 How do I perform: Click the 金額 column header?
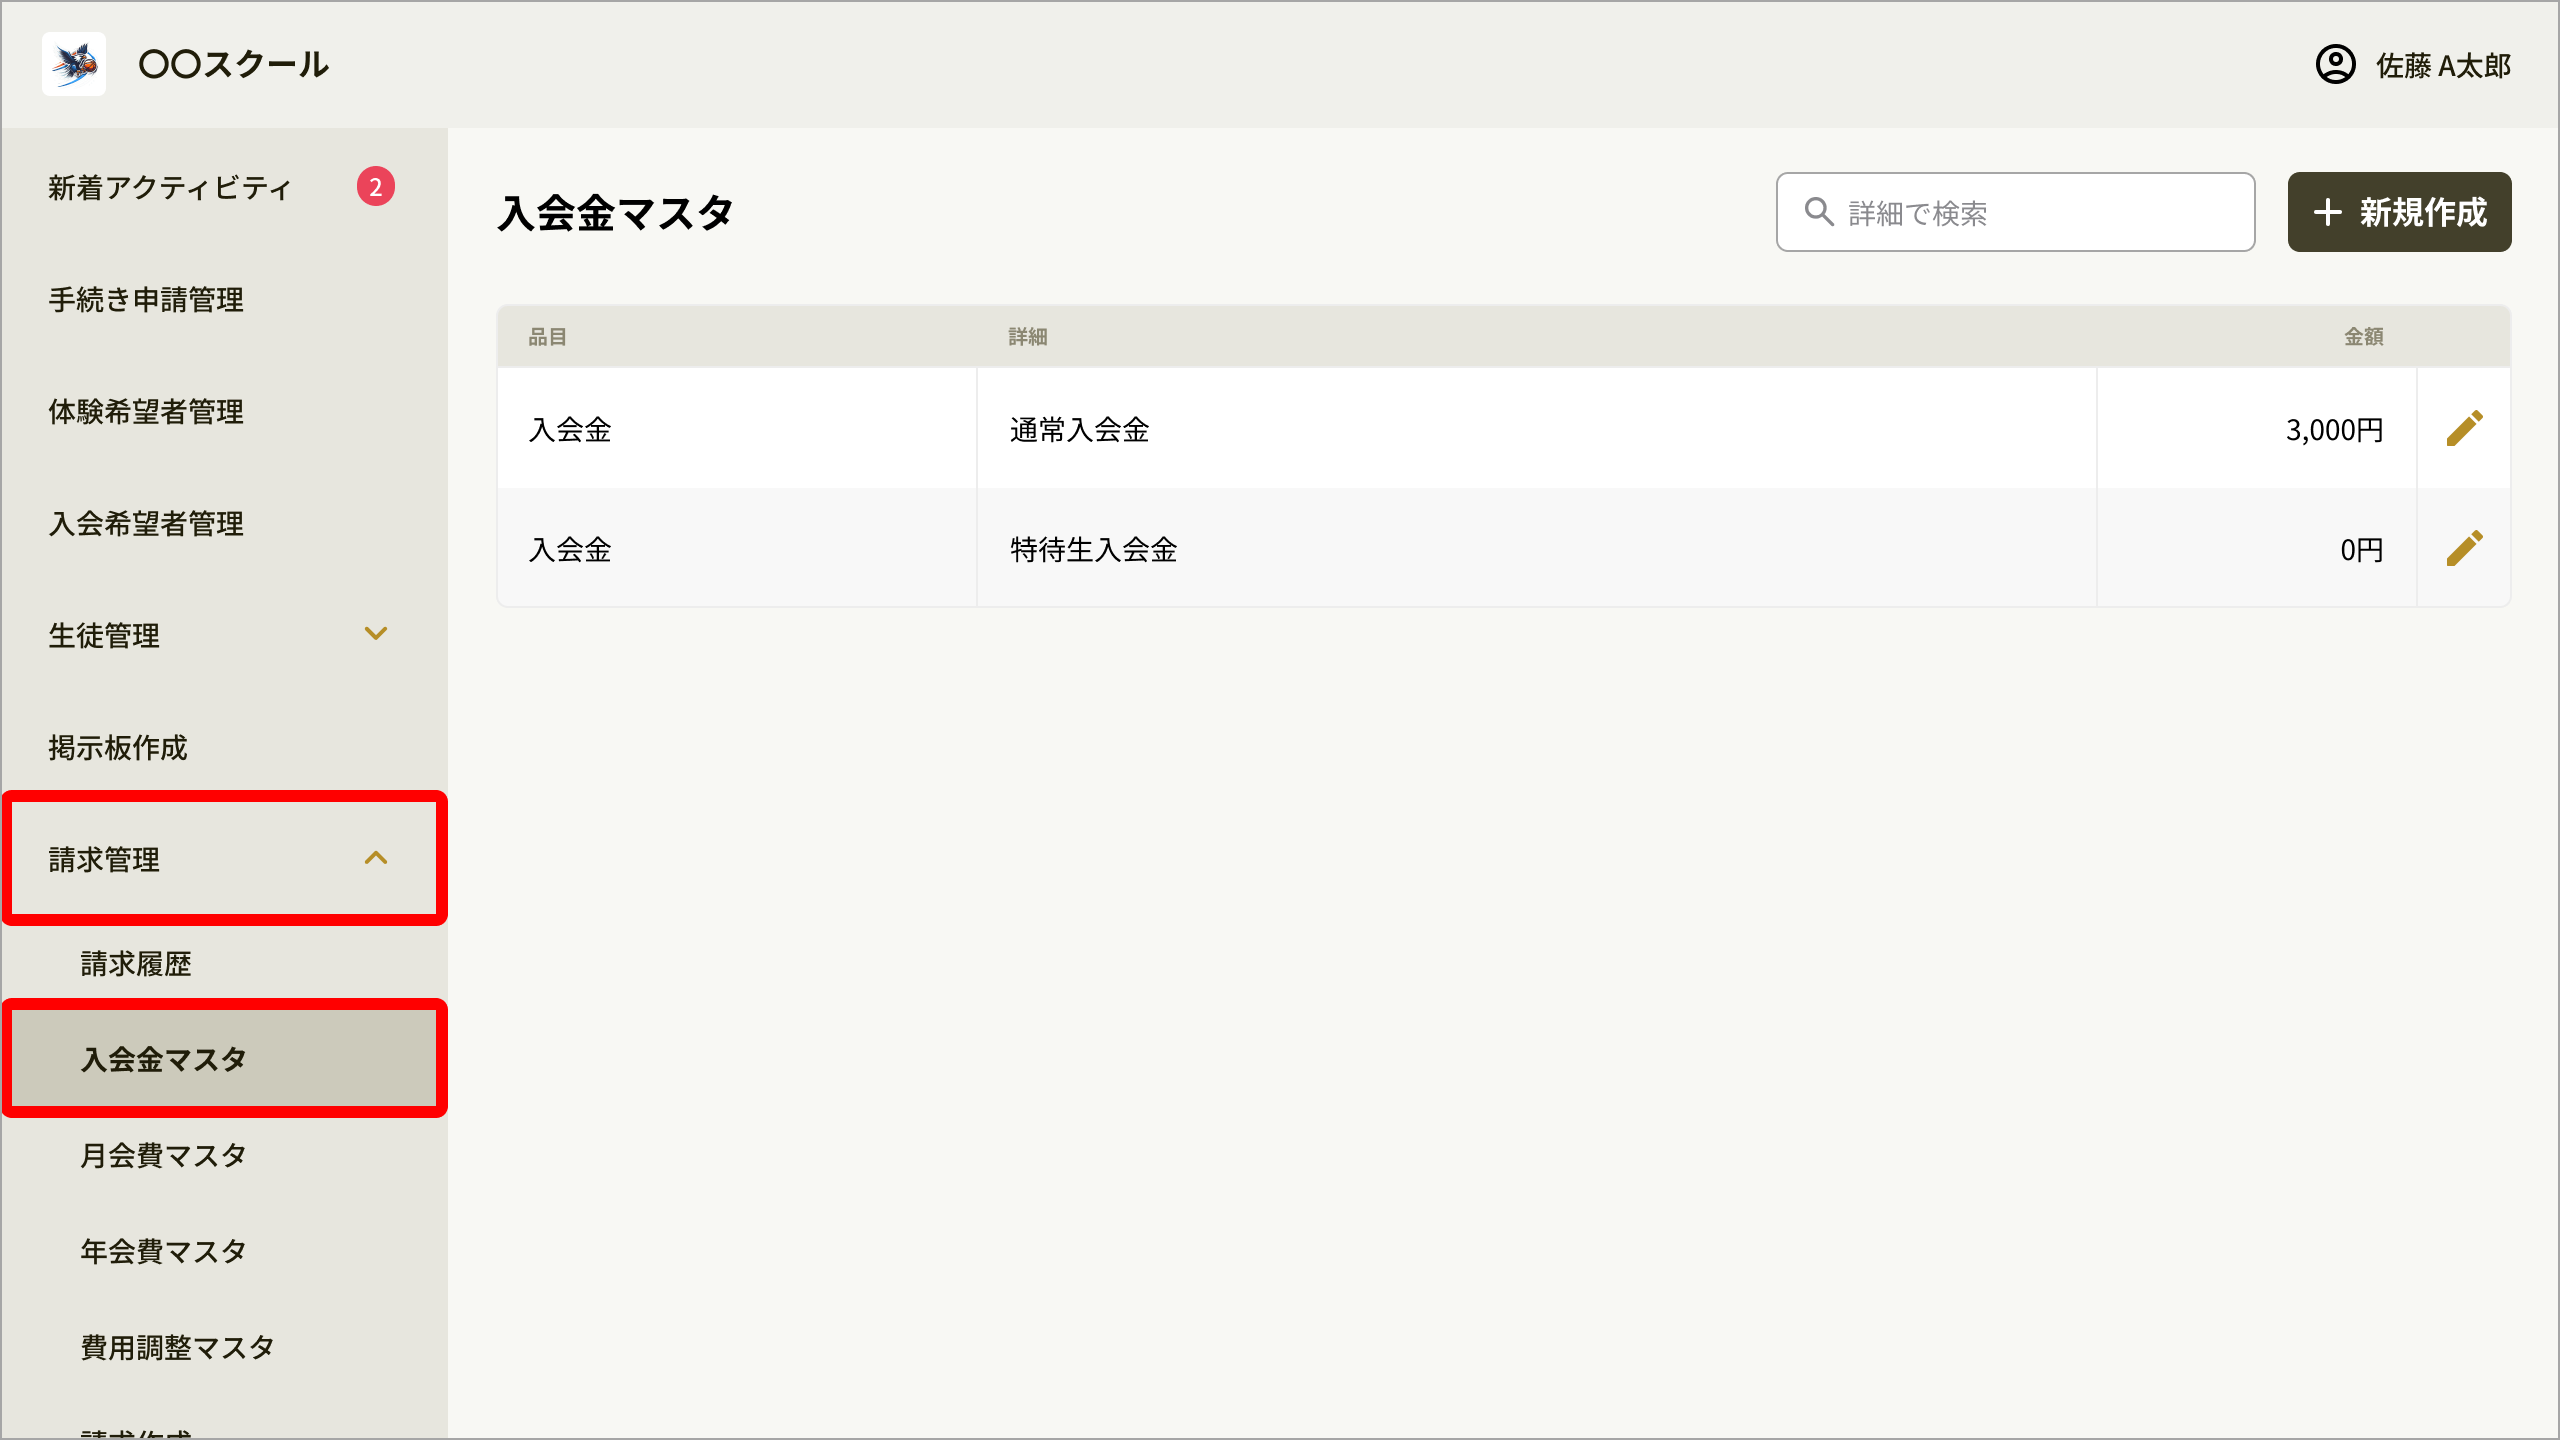(x=2364, y=337)
